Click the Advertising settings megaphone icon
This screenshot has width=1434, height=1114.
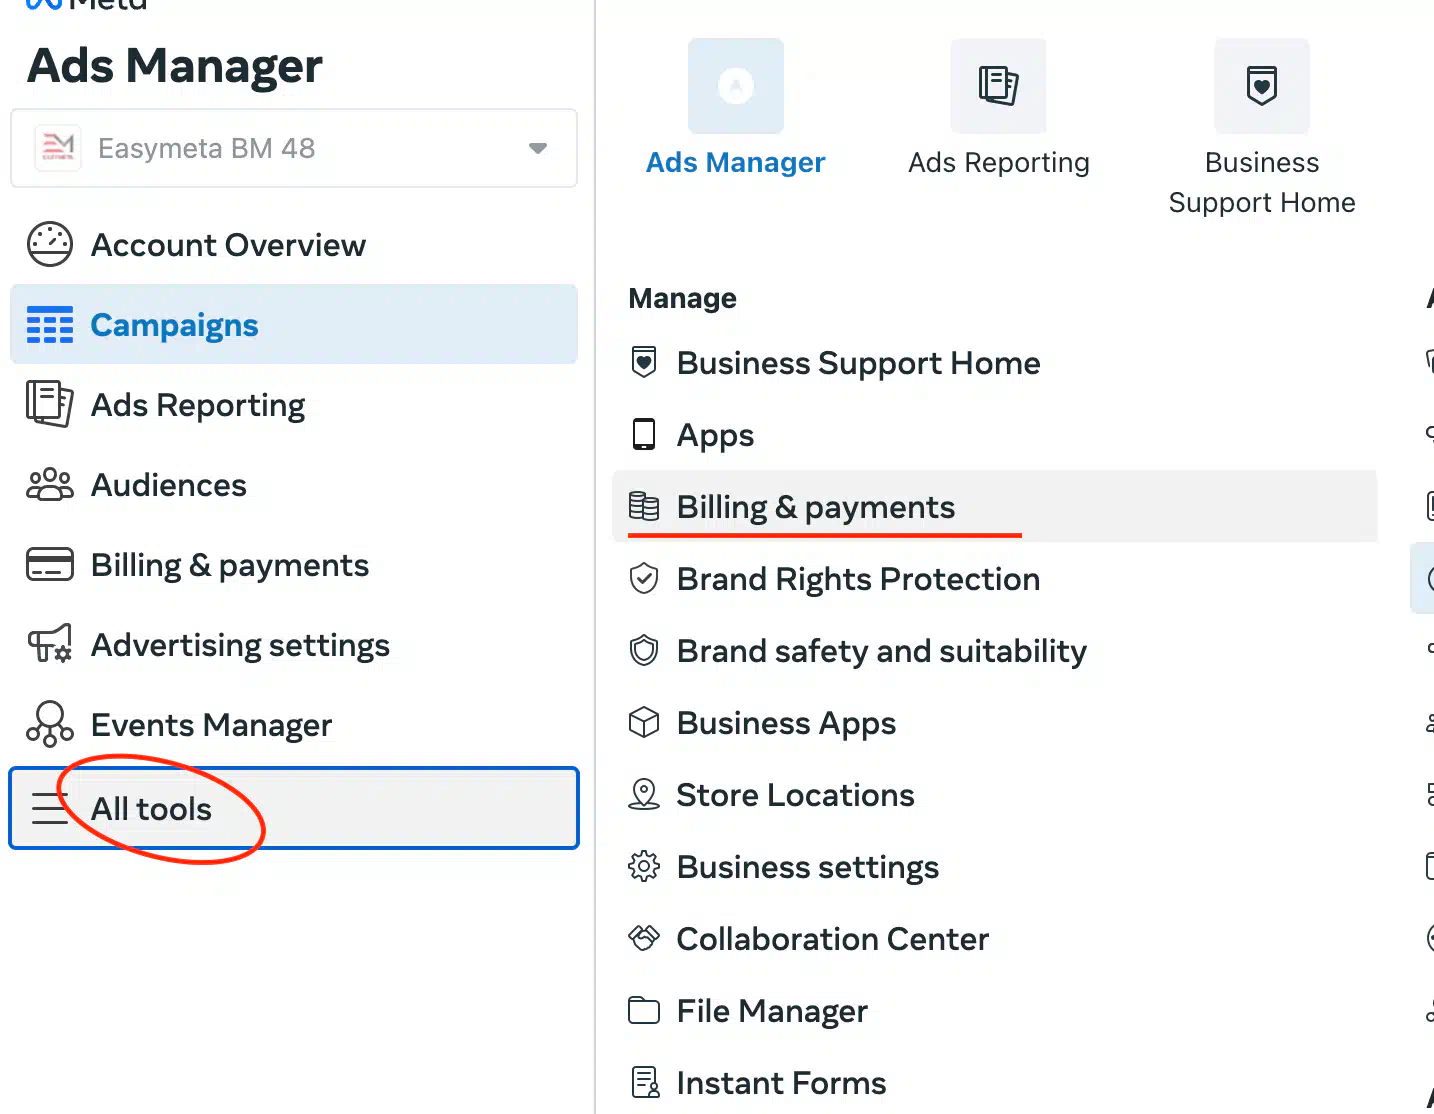click(x=50, y=644)
